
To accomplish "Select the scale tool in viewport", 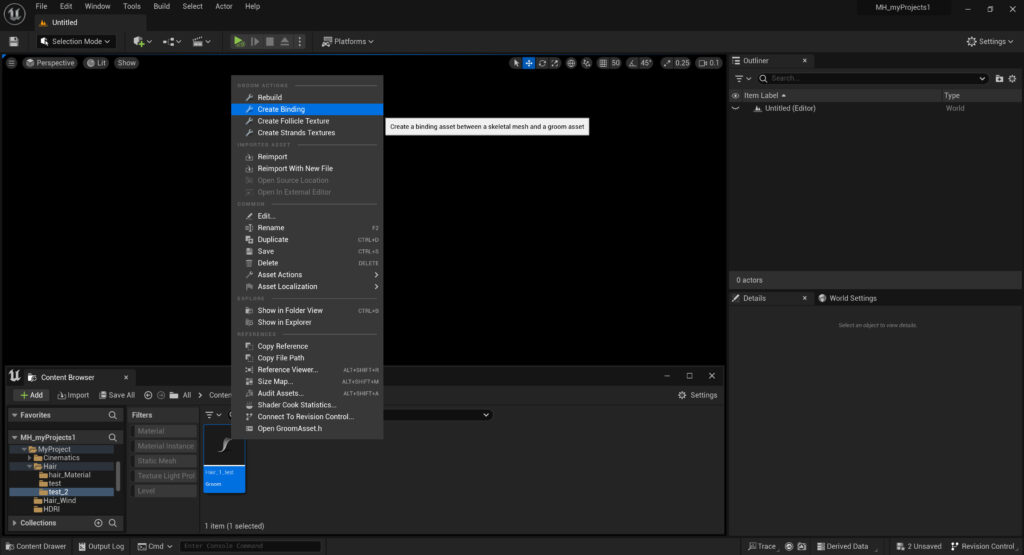I will pyautogui.click(x=554, y=63).
